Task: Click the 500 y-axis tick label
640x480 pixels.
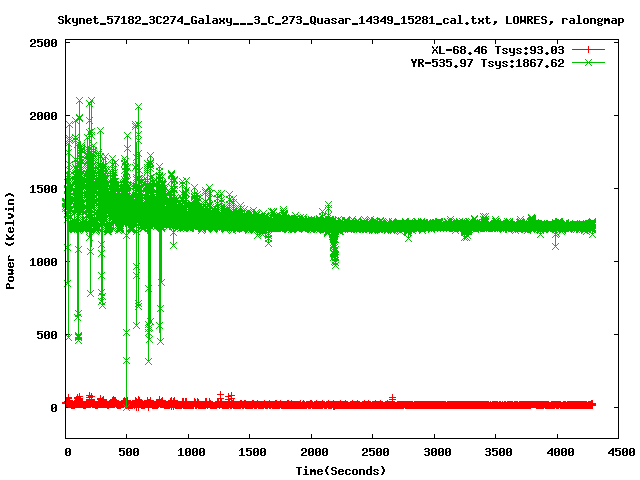Action: point(47,335)
